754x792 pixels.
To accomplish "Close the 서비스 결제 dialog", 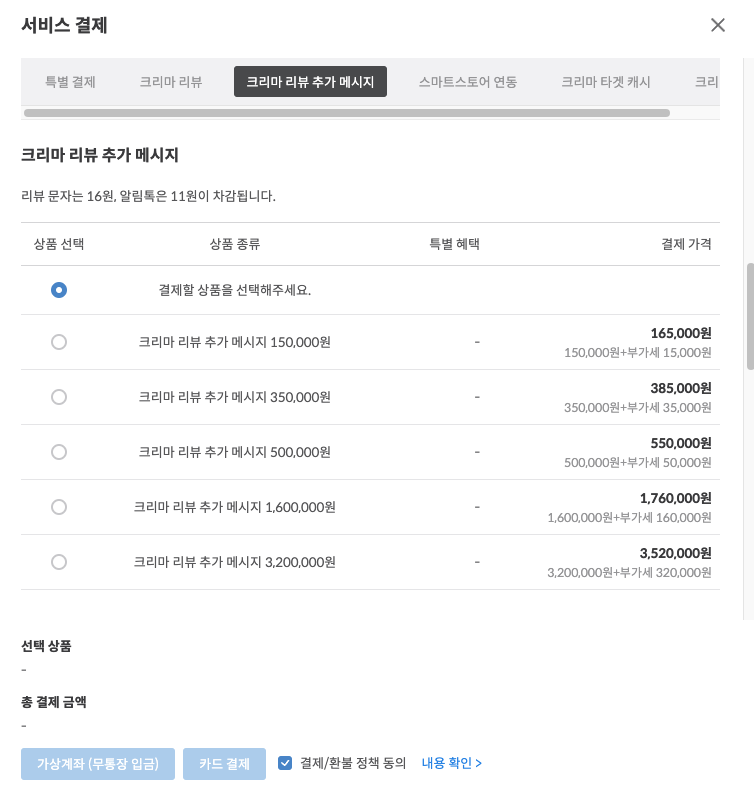I will tap(717, 26).
